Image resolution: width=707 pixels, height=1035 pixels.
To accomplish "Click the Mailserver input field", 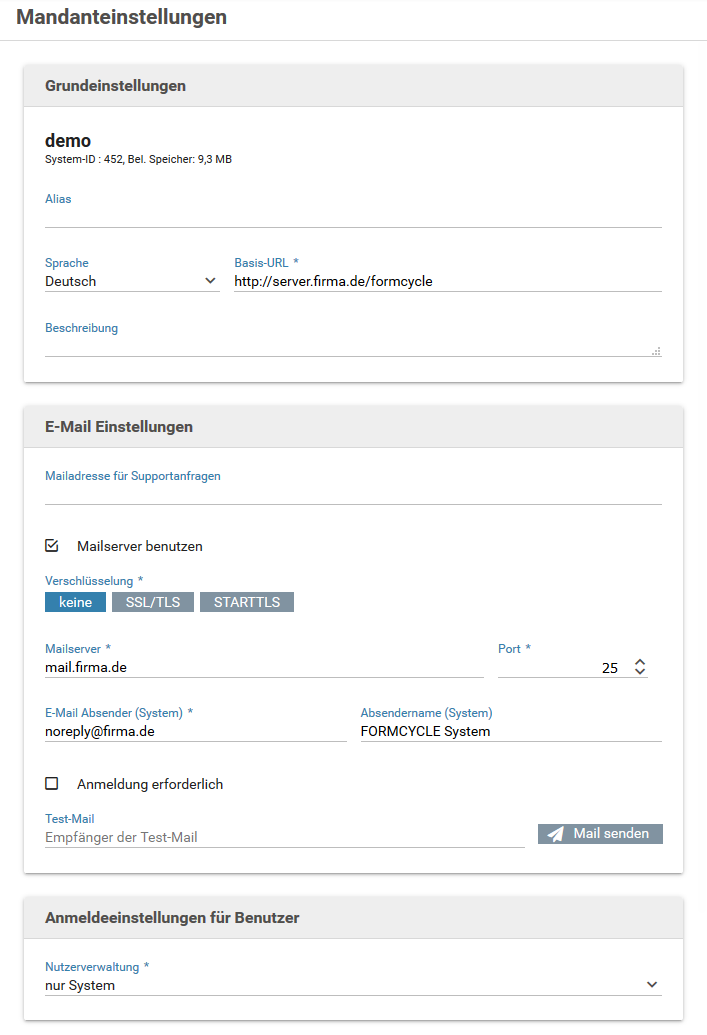I will [x=264, y=667].
